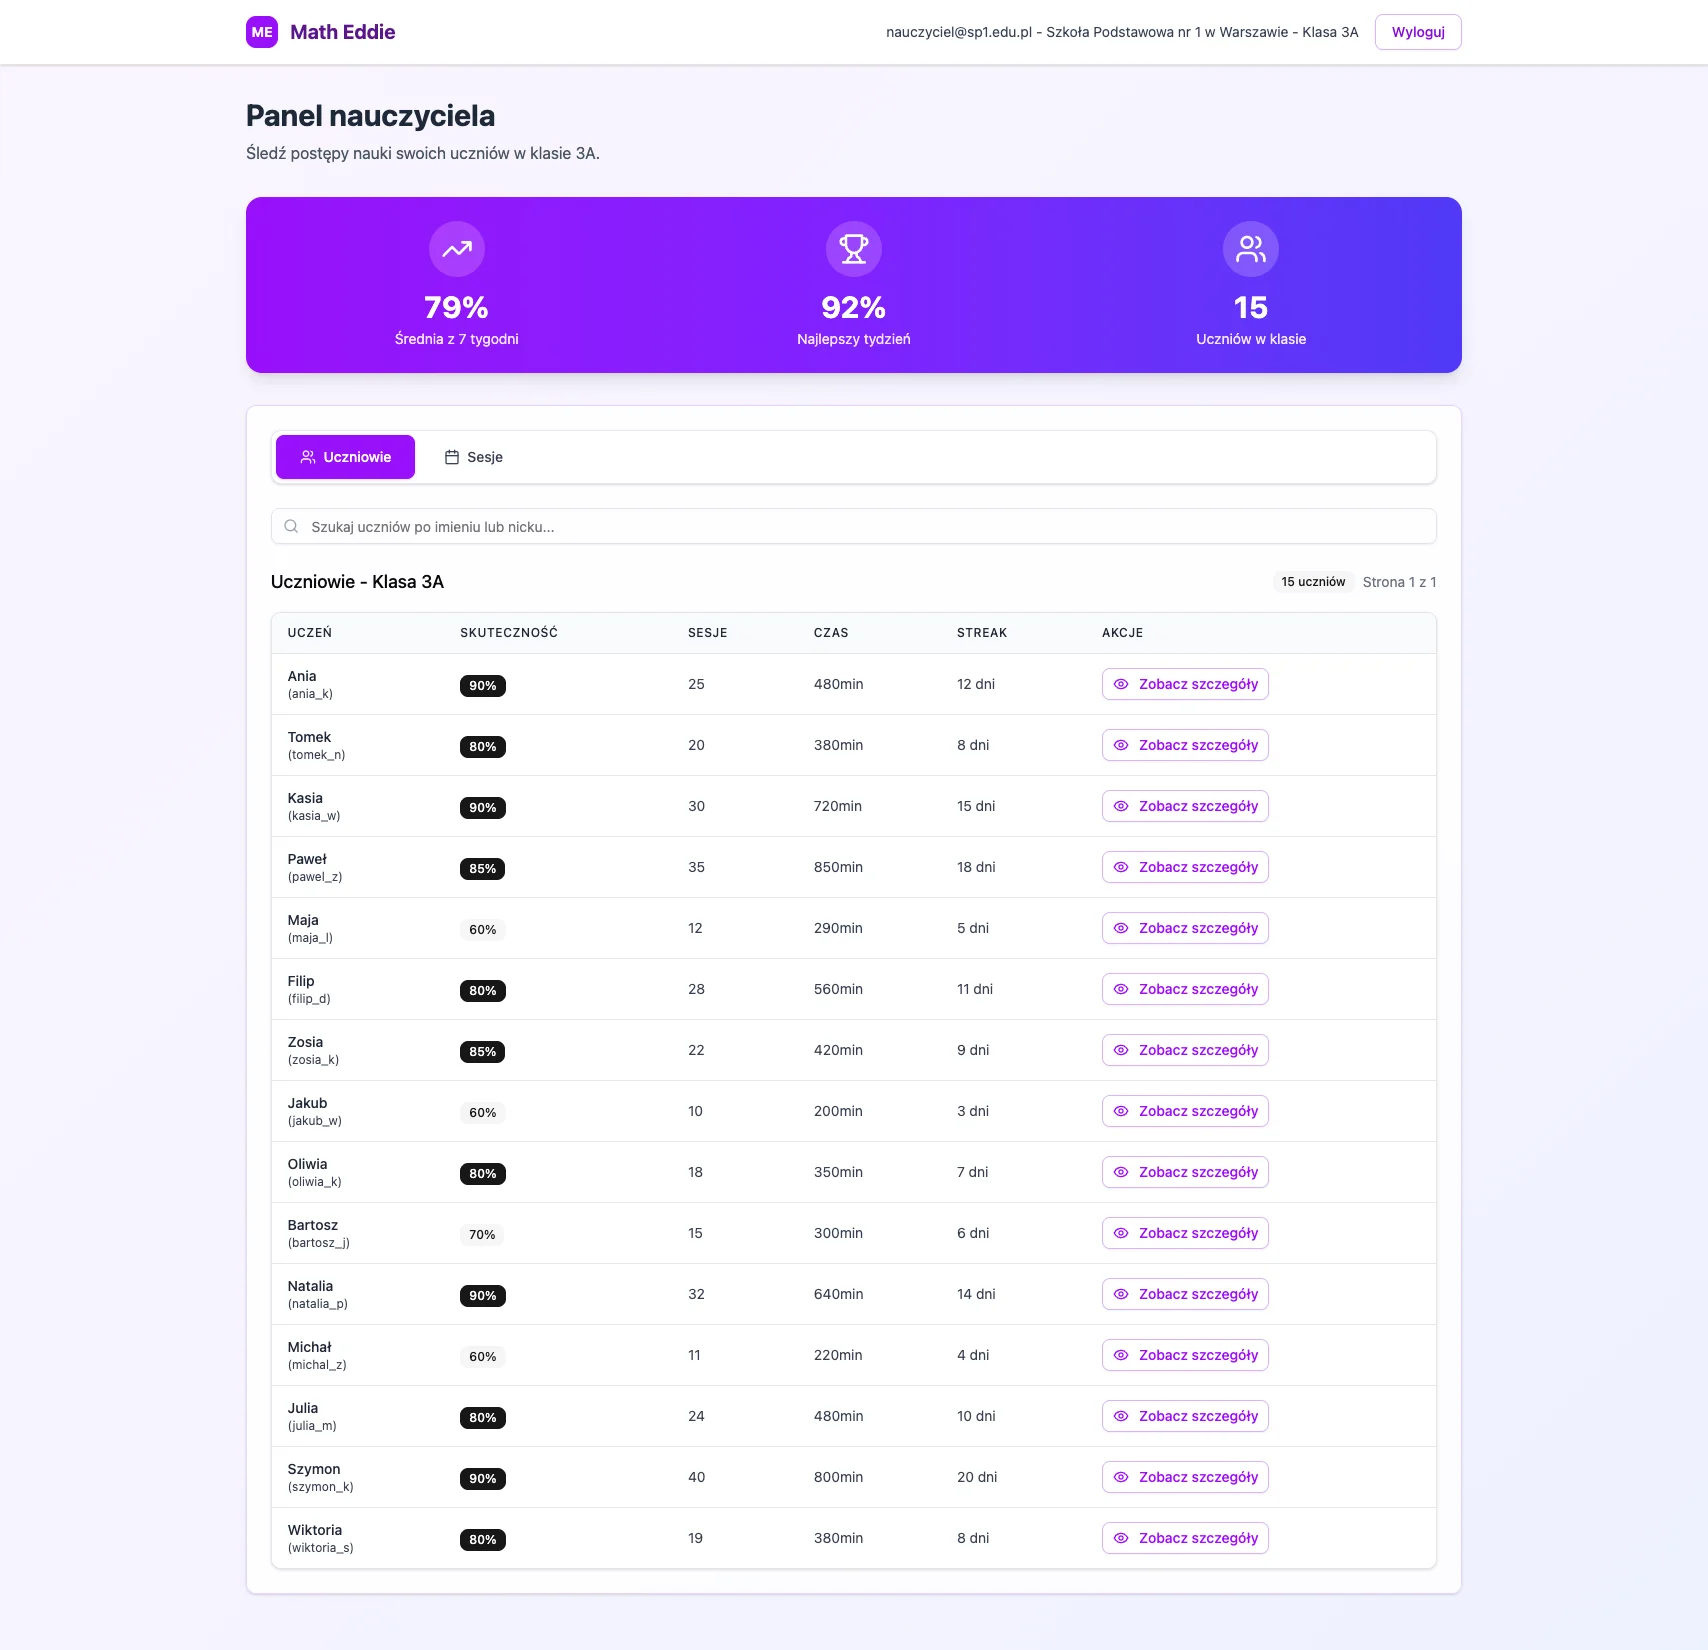Click the calendar icon on the Sesje tab
1708x1650 pixels.
coord(451,456)
